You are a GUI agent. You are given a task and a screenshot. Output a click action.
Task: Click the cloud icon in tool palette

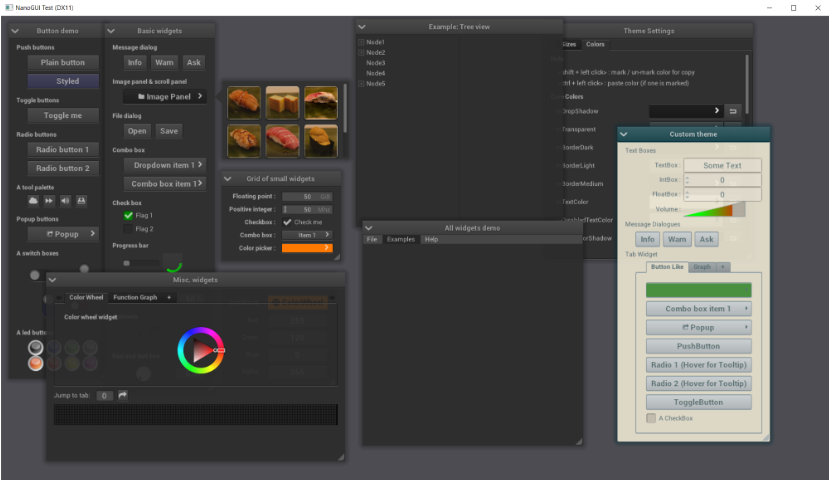pyautogui.click(x=32, y=200)
